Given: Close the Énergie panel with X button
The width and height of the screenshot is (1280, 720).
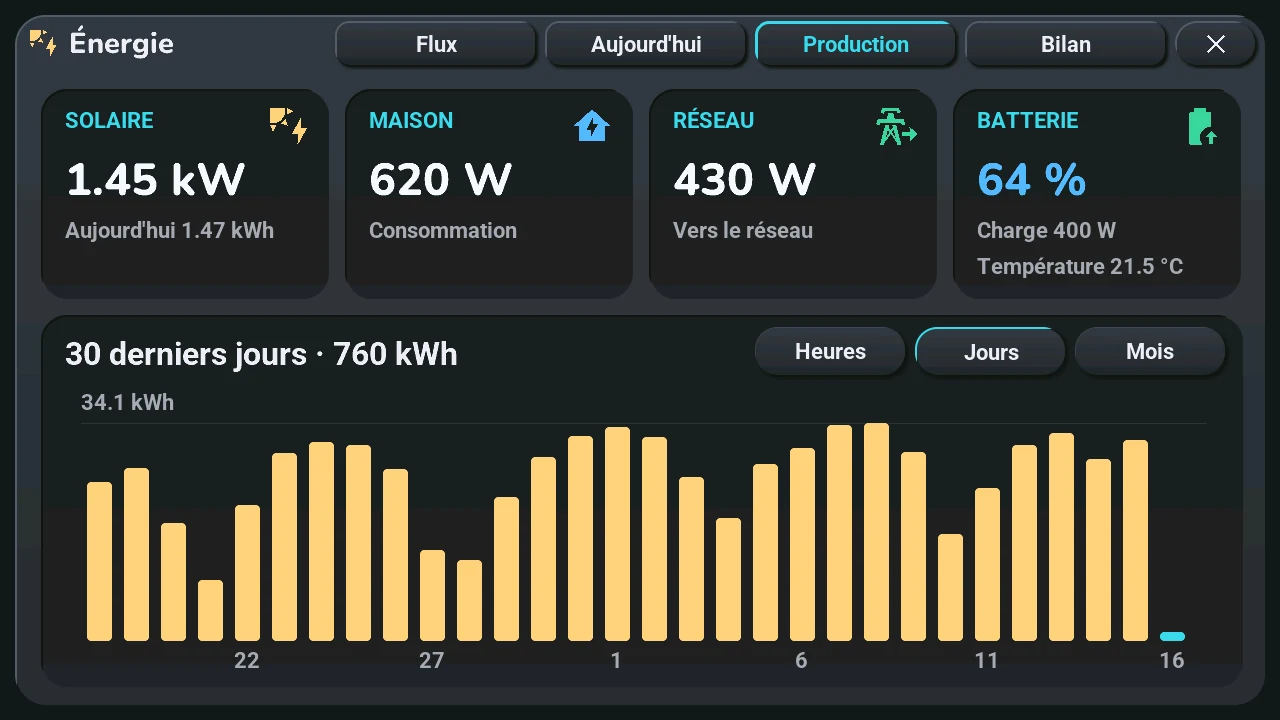Looking at the screenshot, I should (1216, 44).
